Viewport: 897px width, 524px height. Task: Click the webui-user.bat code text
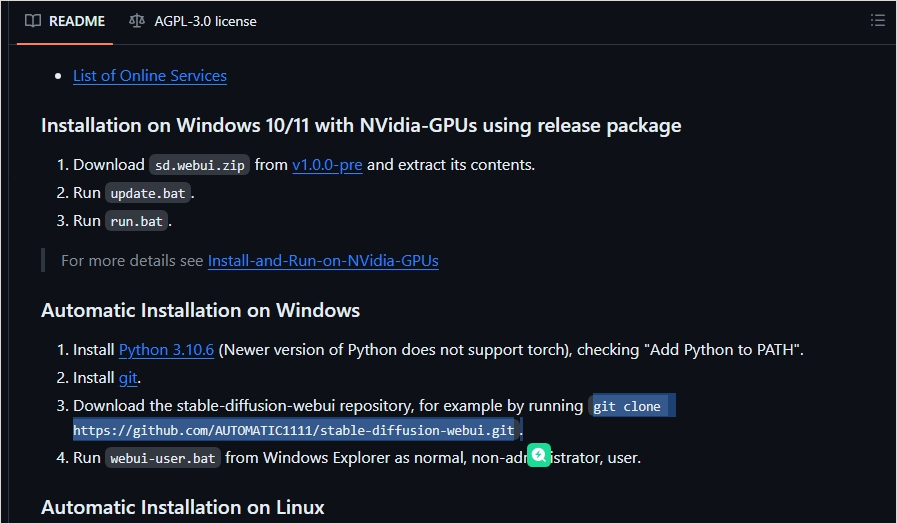[x=162, y=458]
